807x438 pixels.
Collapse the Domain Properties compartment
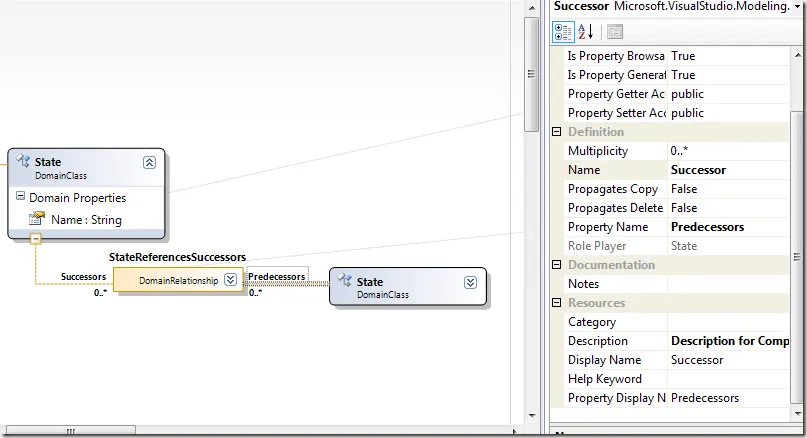(21, 196)
